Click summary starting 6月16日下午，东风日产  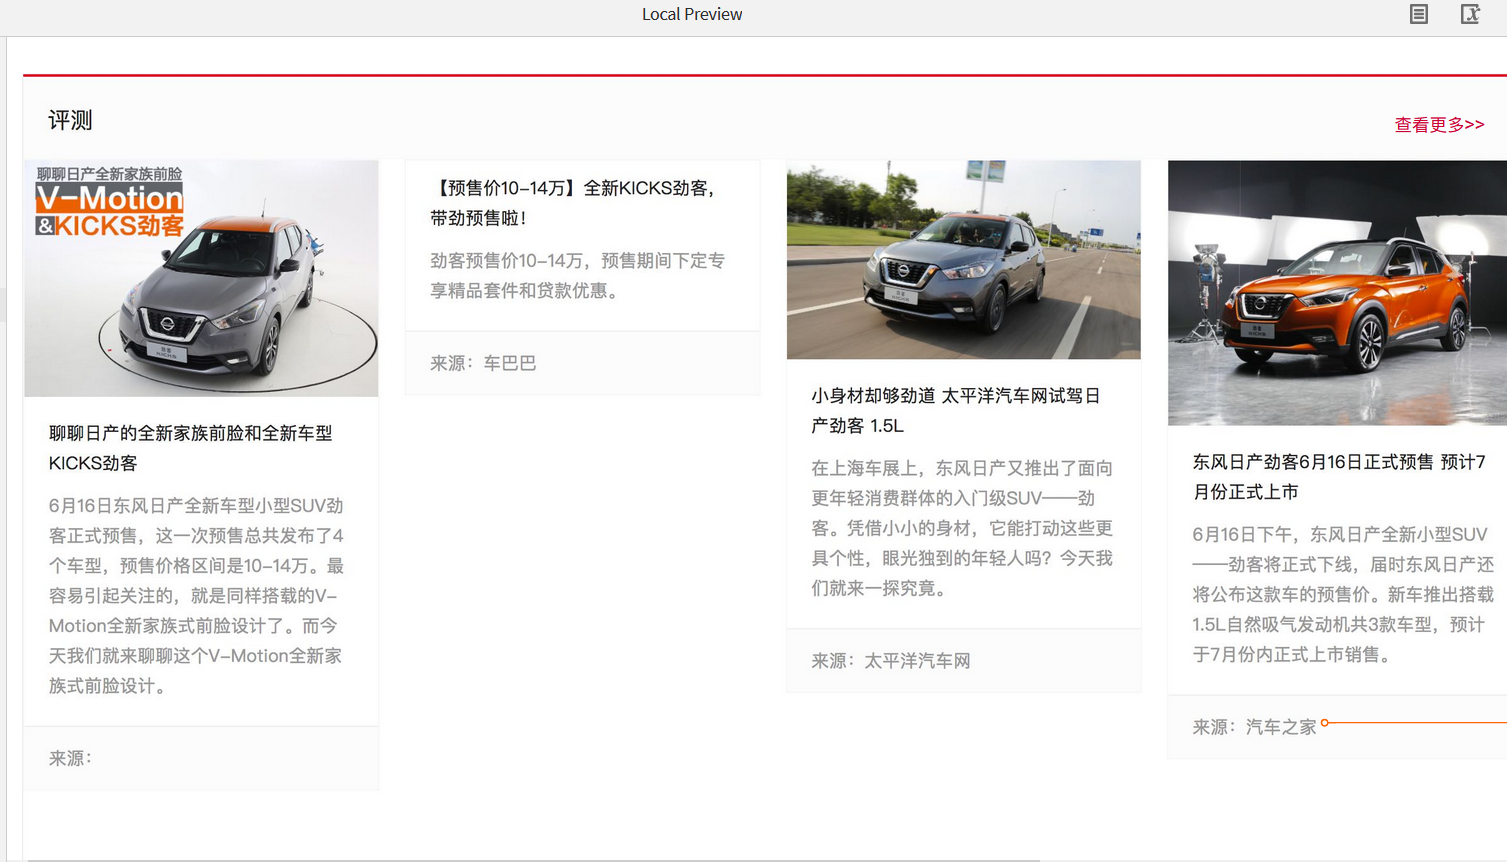[1343, 594]
